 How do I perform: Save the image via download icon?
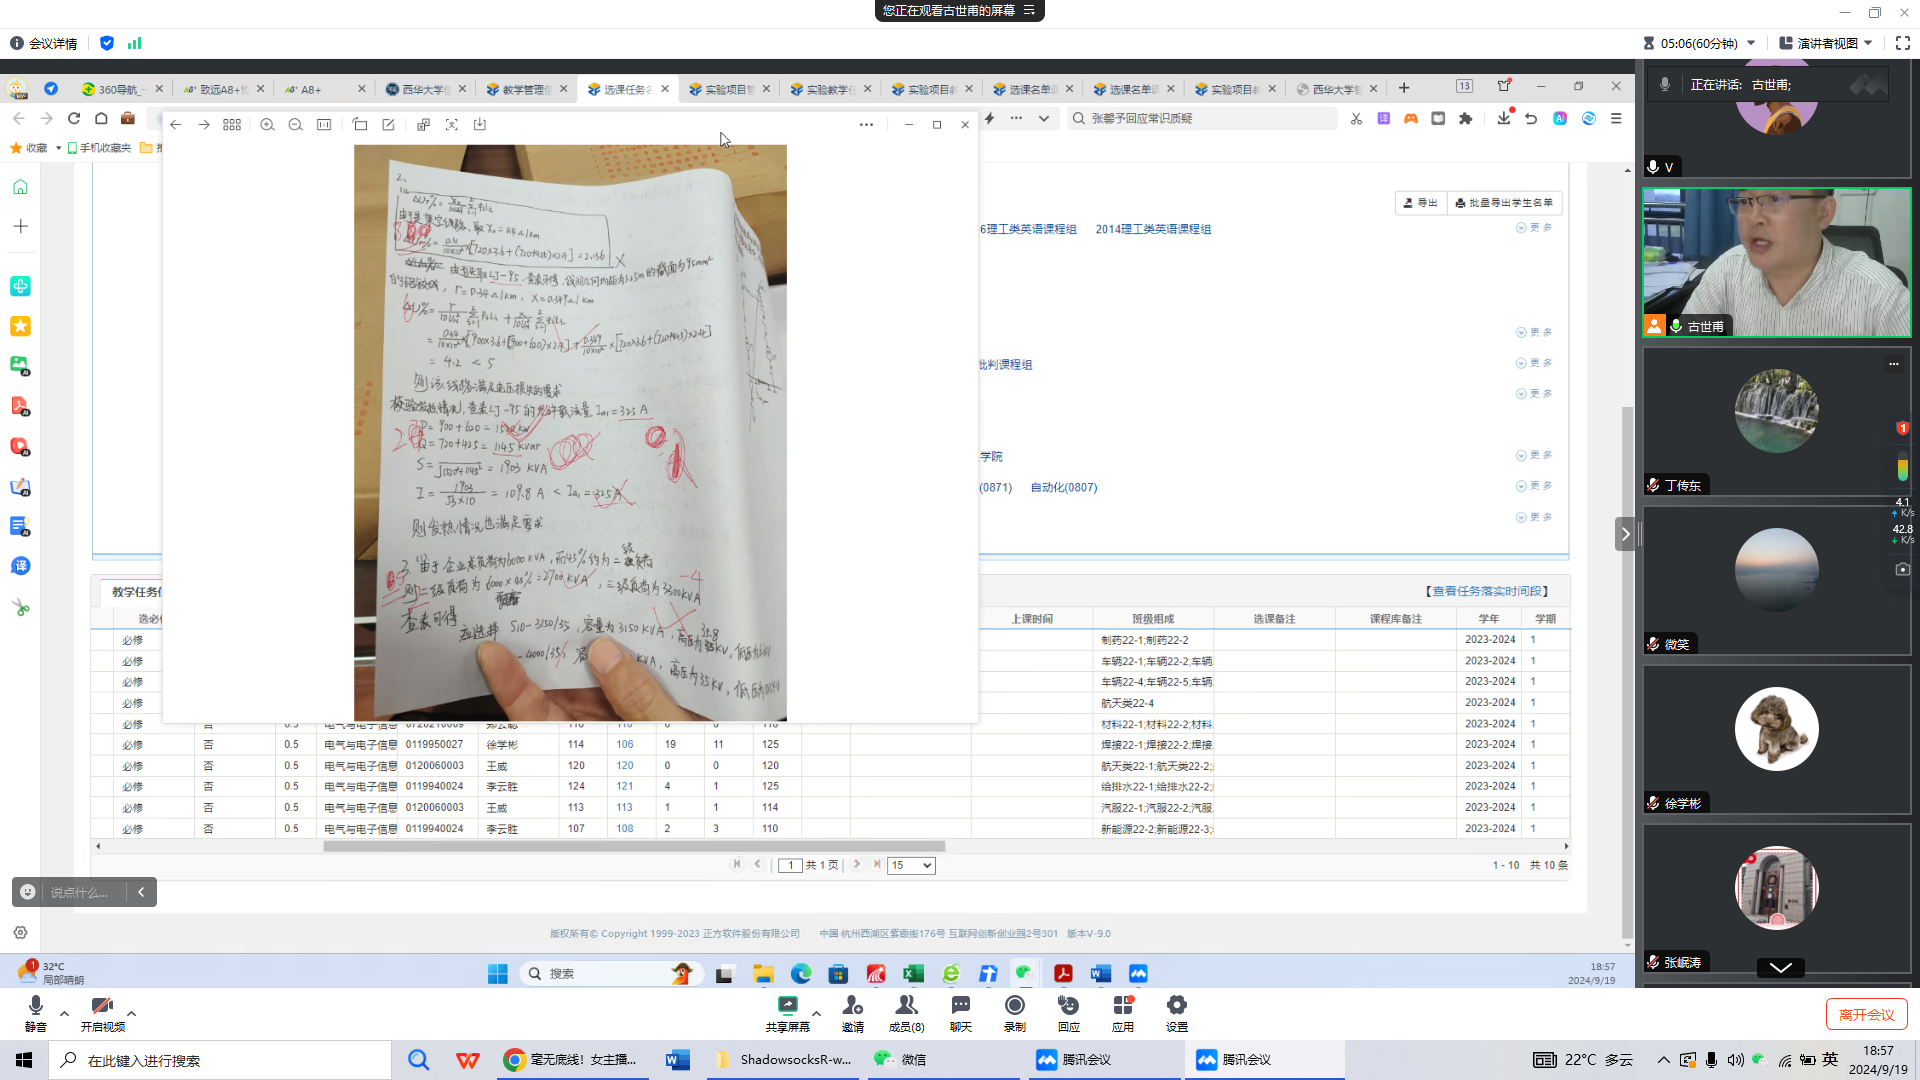point(480,125)
